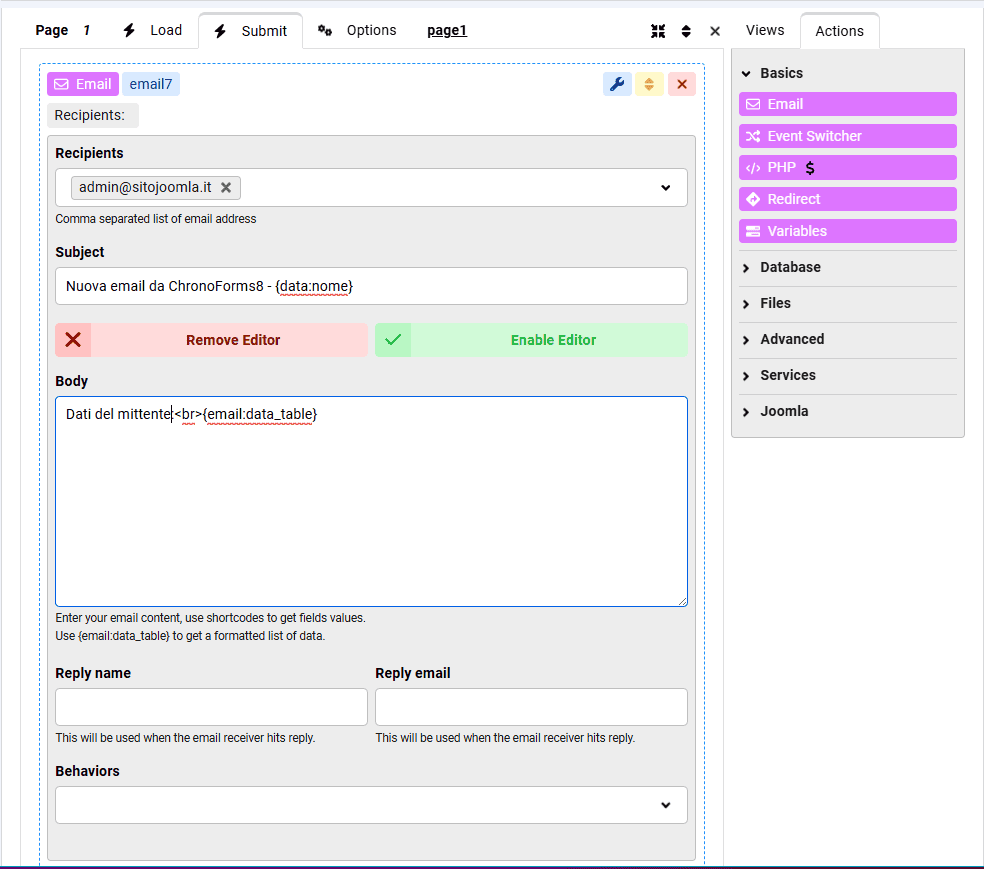This screenshot has height=869, width=984.
Task: Add a Variables action from Basics
Action: pyautogui.click(x=847, y=231)
